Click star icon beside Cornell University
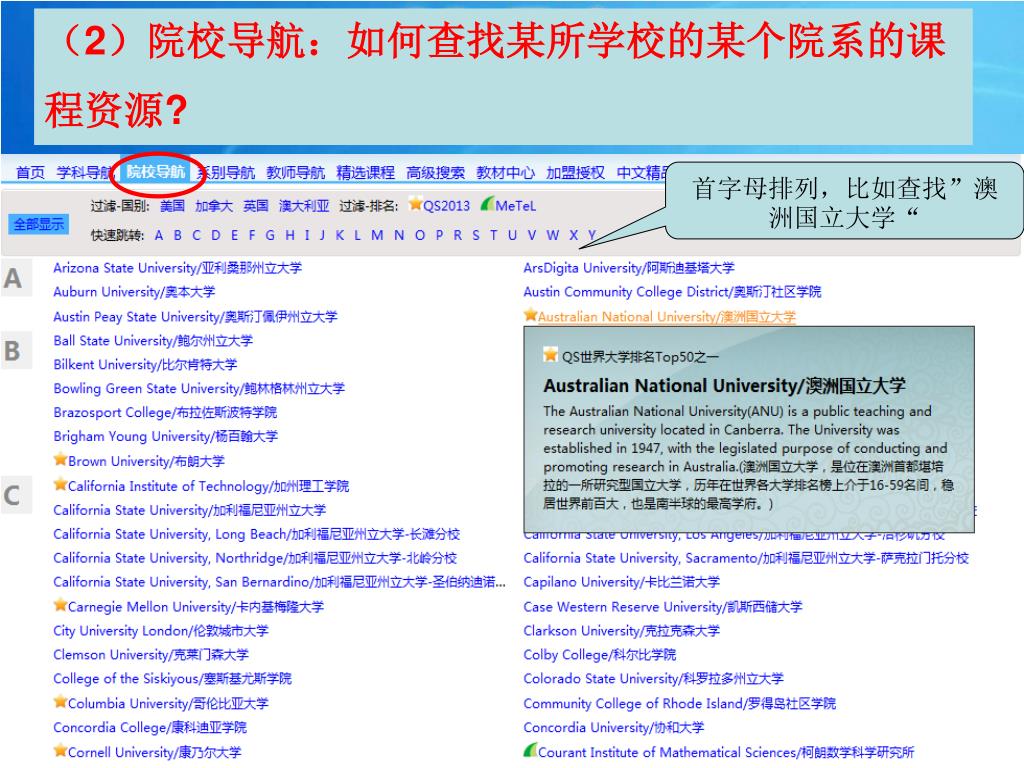Viewport: 1024px width, 768px height. pos(60,751)
